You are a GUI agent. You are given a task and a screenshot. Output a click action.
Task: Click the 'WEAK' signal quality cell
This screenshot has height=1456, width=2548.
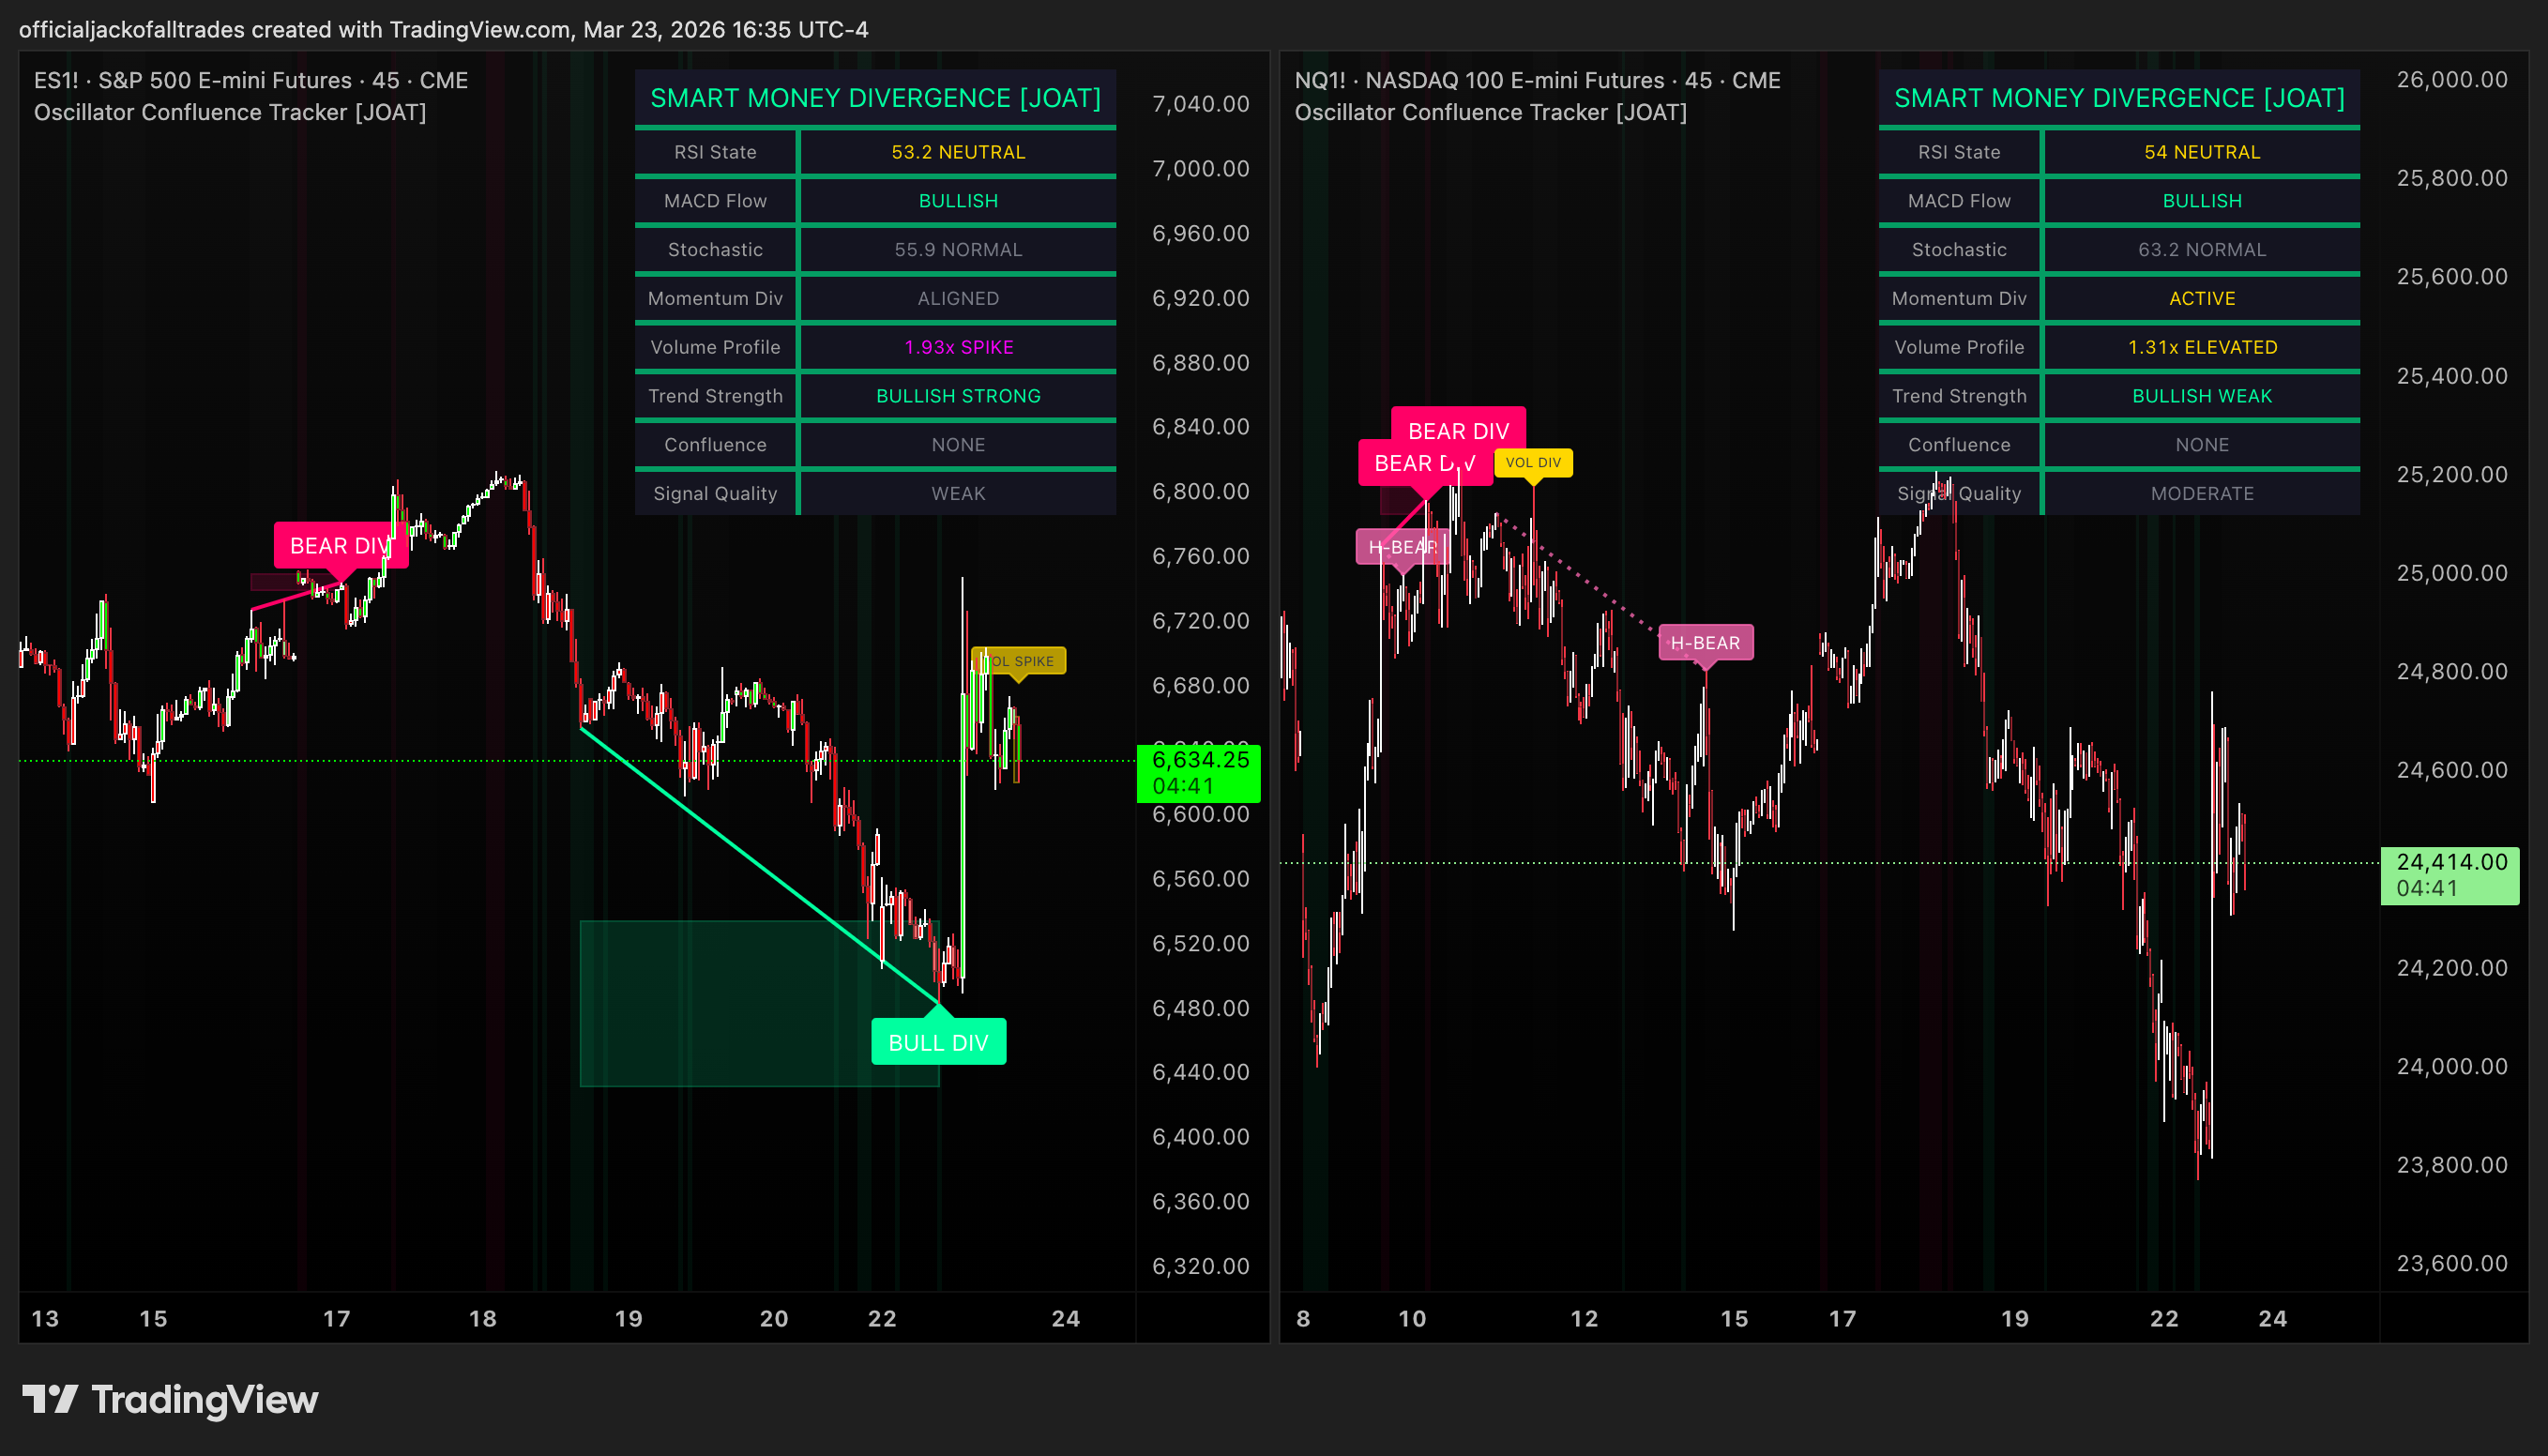click(x=958, y=493)
